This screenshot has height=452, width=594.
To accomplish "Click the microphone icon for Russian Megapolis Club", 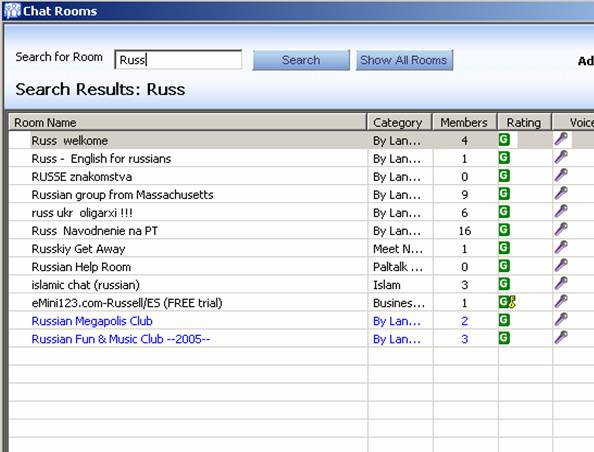I will 561,319.
